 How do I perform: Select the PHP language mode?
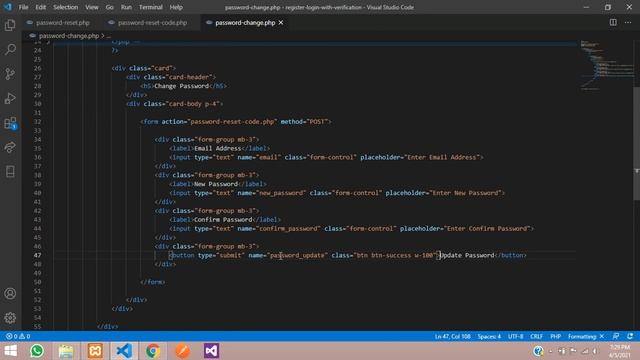click(x=555, y=336)
